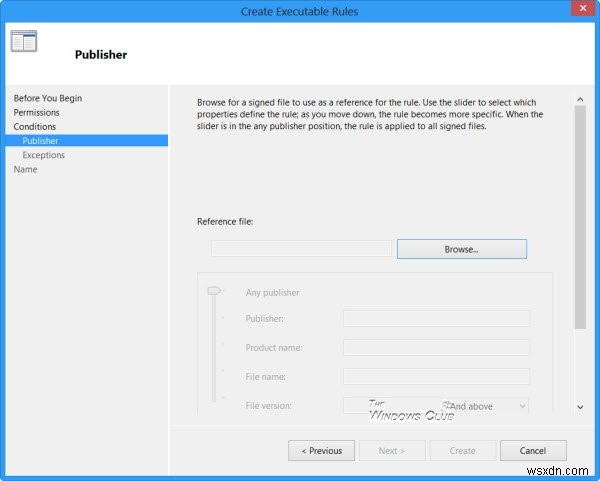Open the Before You Begin step

point(48,98)
